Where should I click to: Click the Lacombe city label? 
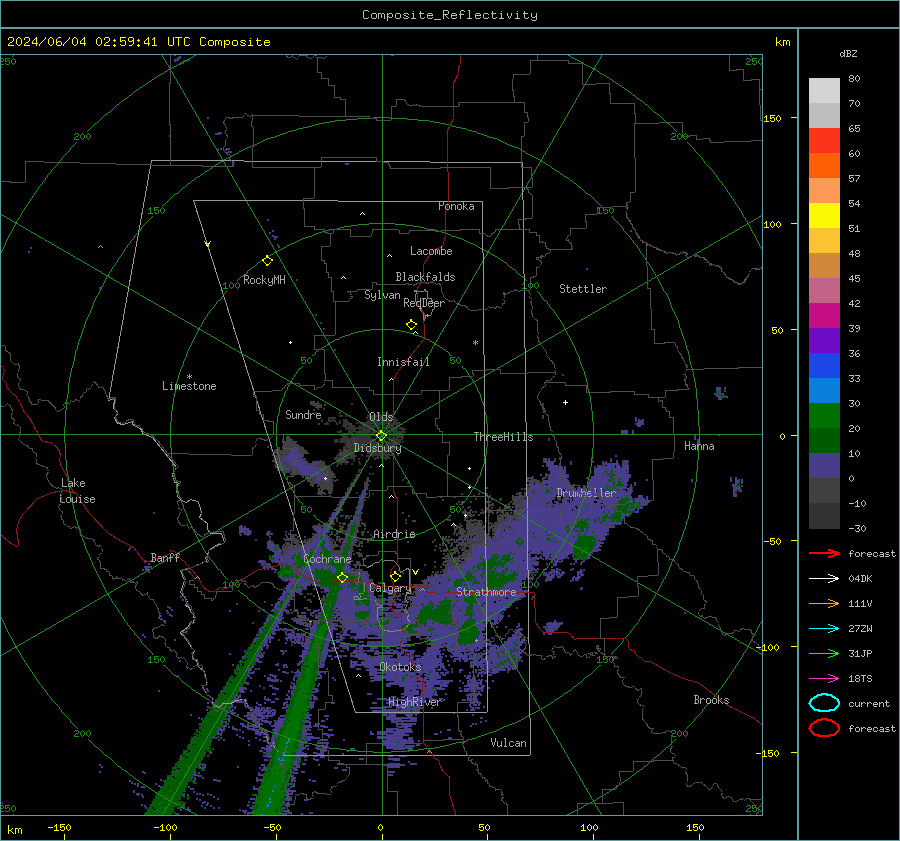click(431, 251)
